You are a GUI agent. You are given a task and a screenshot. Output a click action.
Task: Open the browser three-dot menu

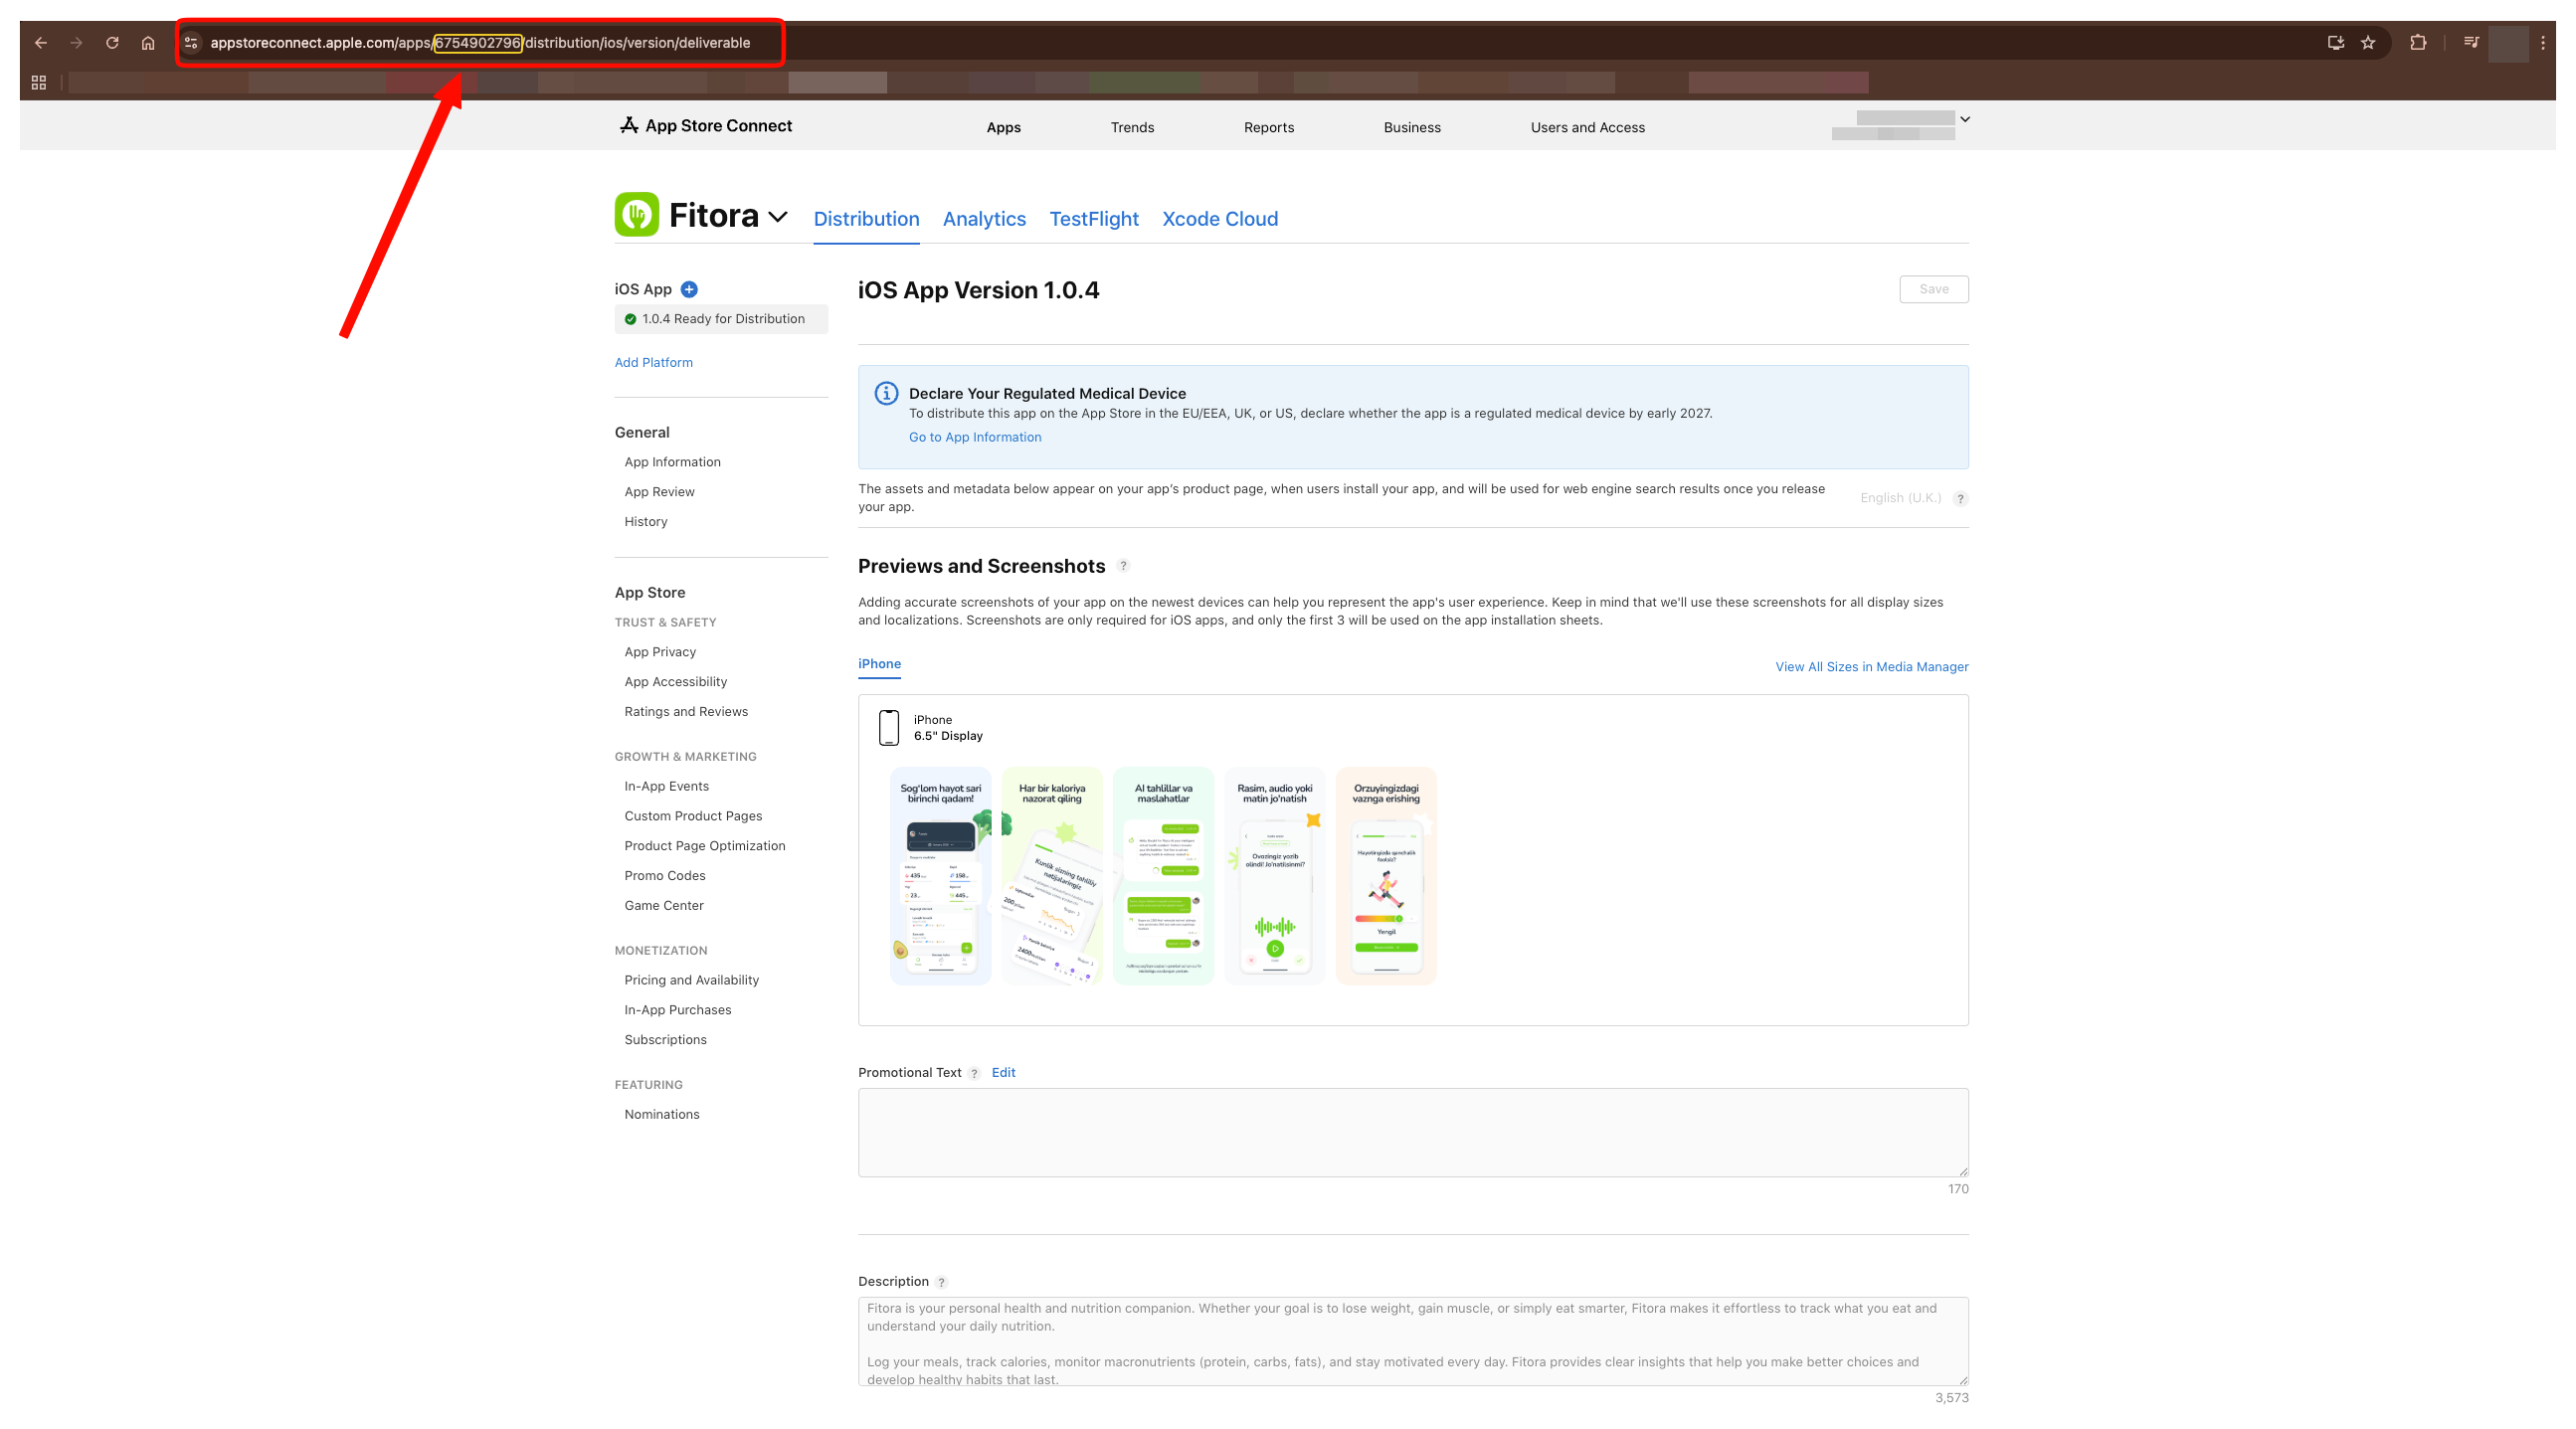tap(2543, 43)
